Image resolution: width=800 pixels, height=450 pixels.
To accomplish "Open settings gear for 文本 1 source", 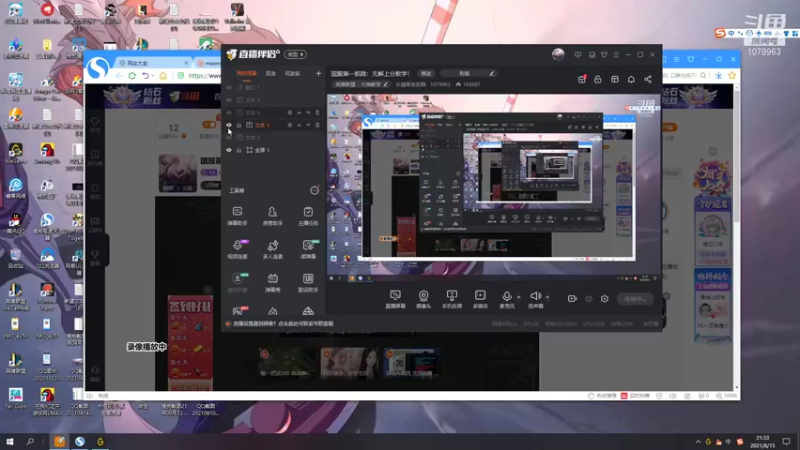I will tap(290, 125).
